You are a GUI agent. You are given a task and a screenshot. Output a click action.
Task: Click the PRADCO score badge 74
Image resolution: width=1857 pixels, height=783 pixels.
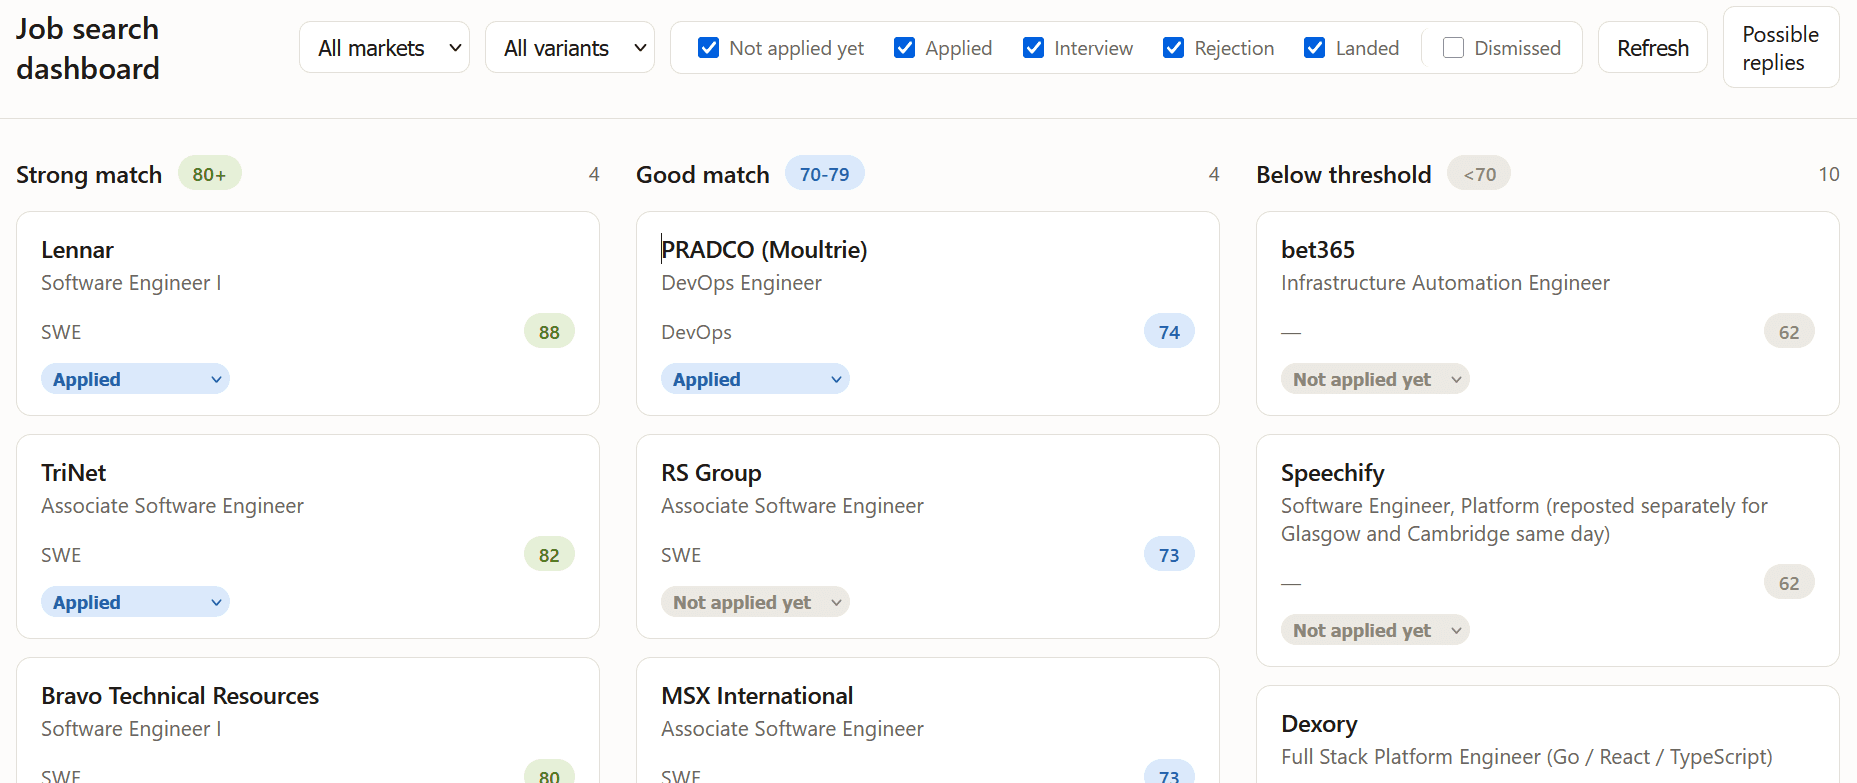pyautogui.click(x=1169, y=332)
